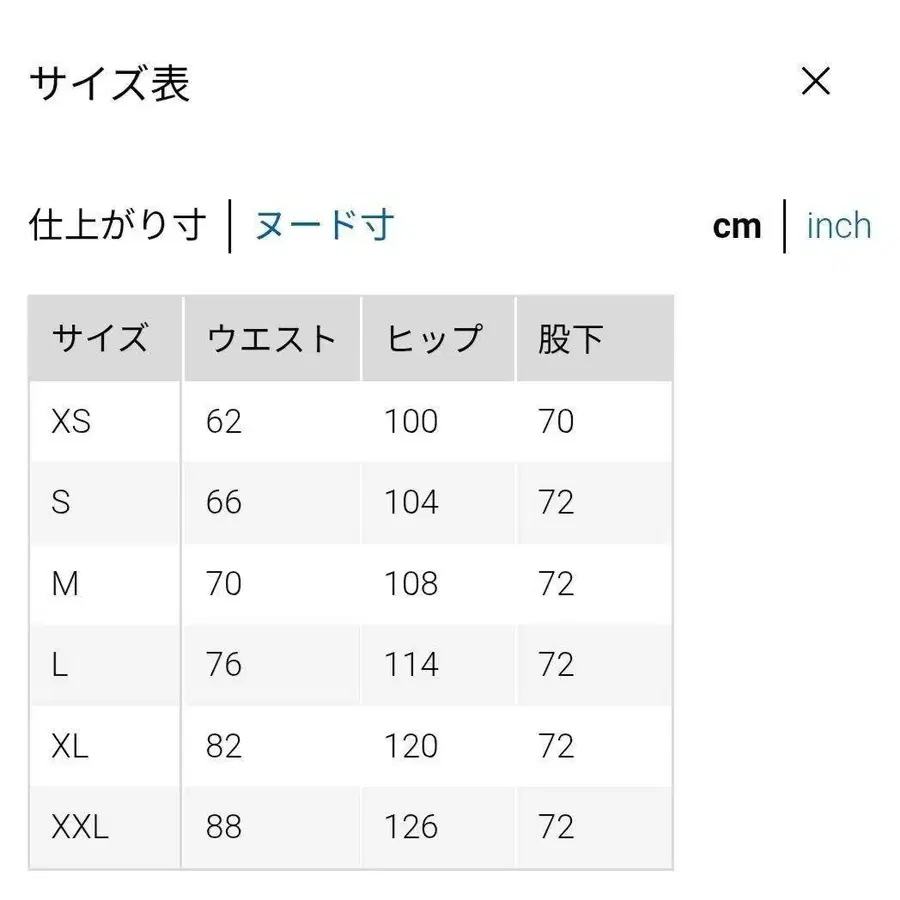The image size is (900, 900).
Task: Switch units to cm
Action: point(737,227)
